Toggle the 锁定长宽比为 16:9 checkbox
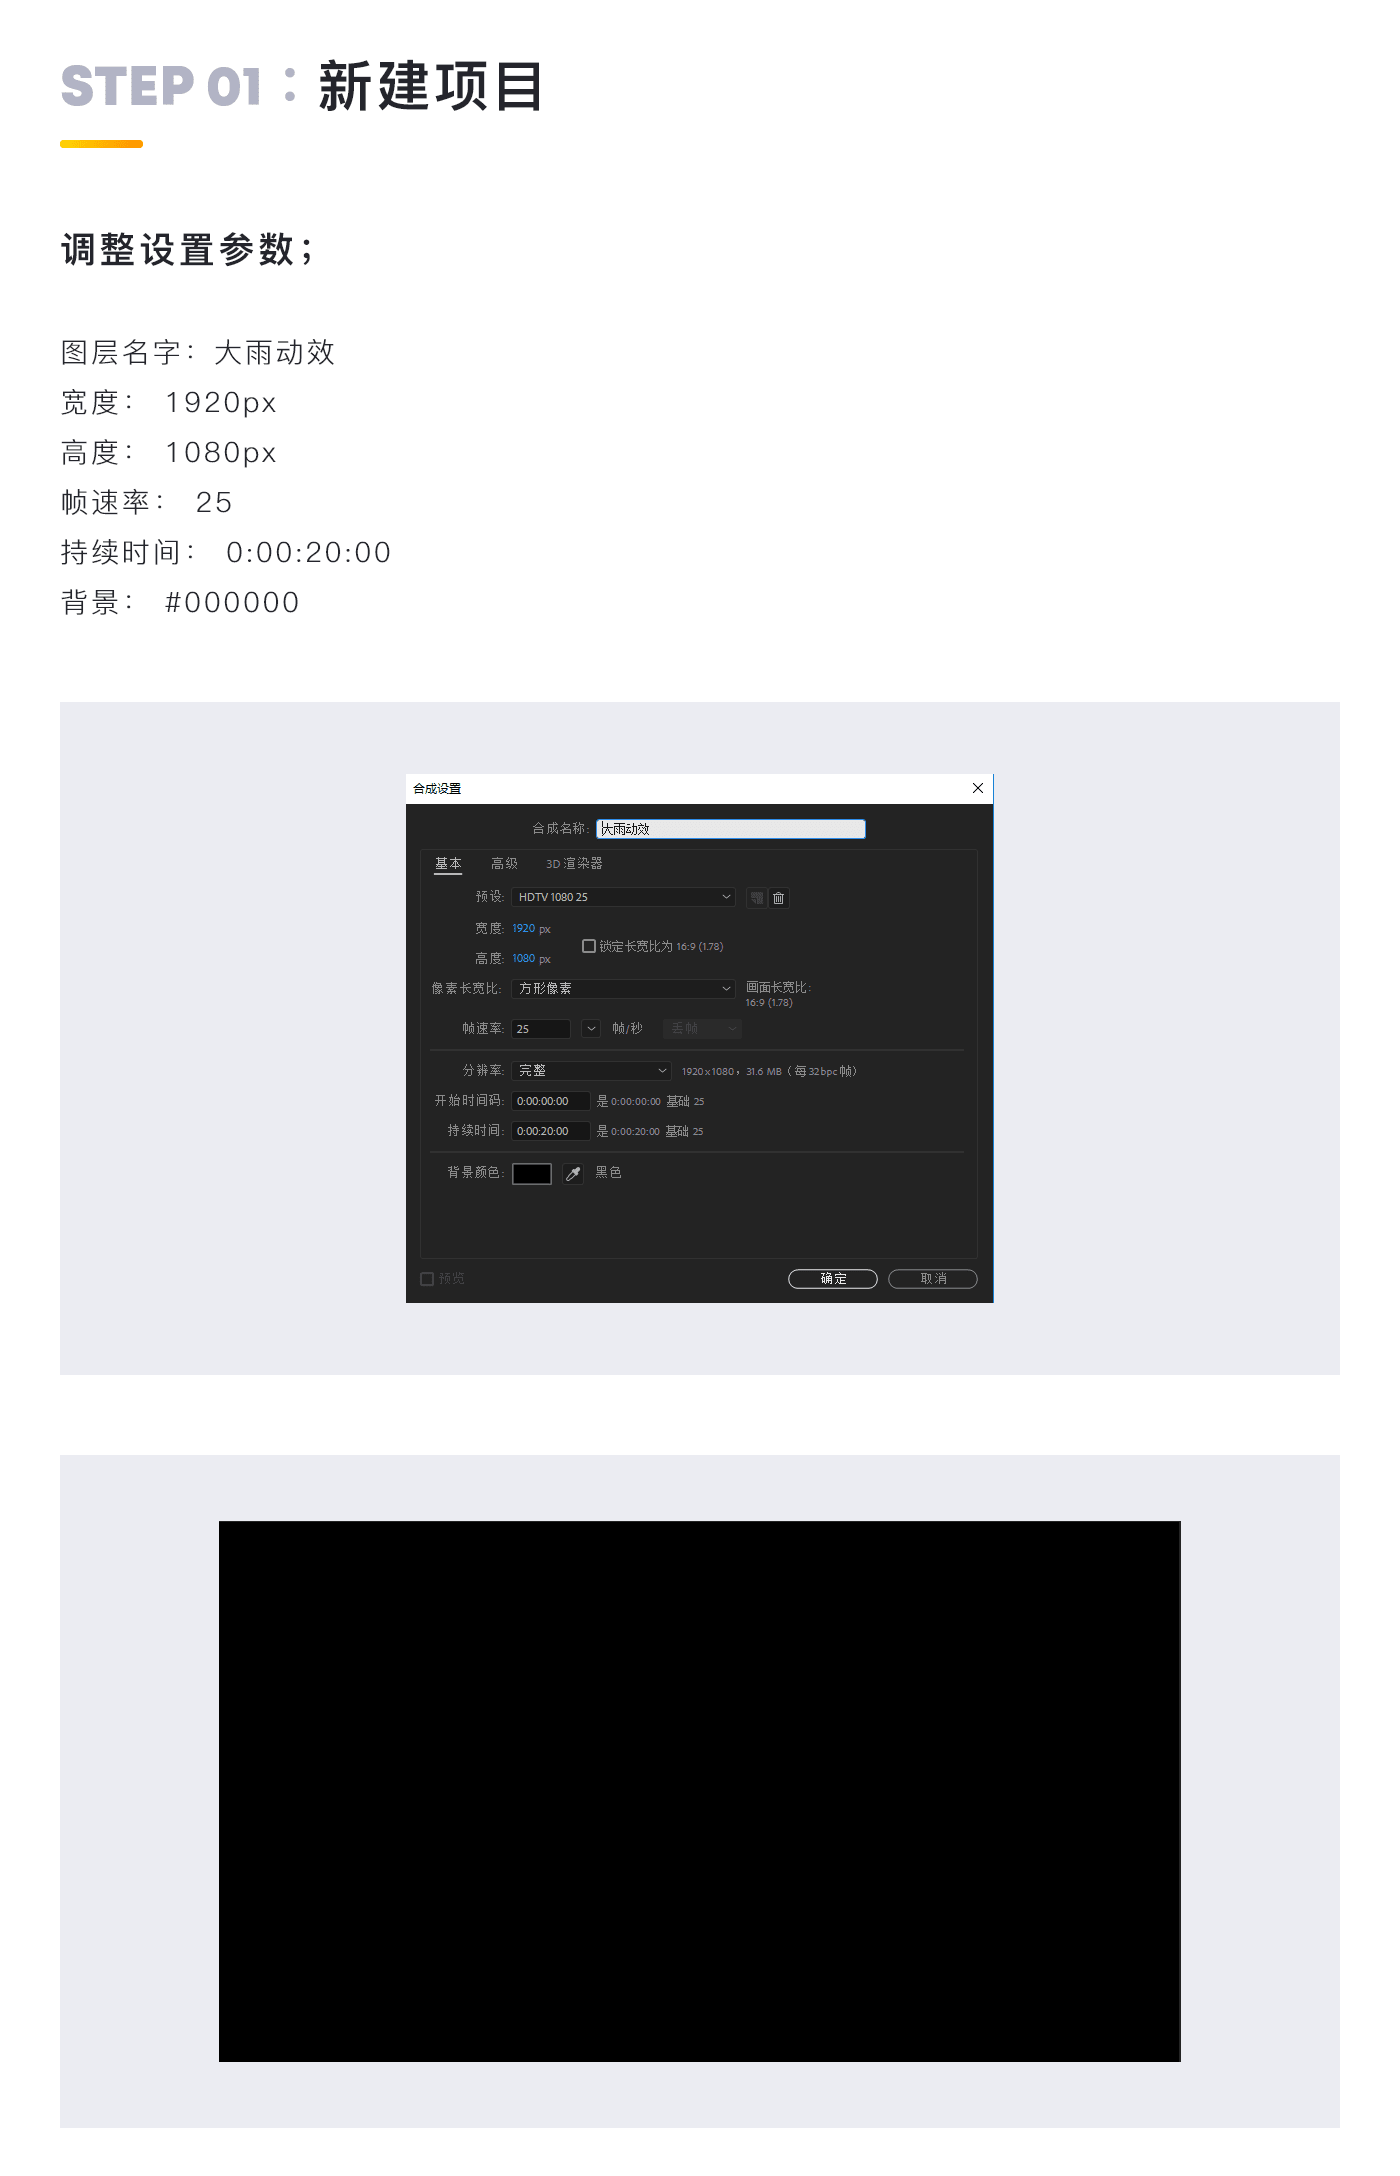Viewport: 1400px width, 2176px height. point(589,946)
